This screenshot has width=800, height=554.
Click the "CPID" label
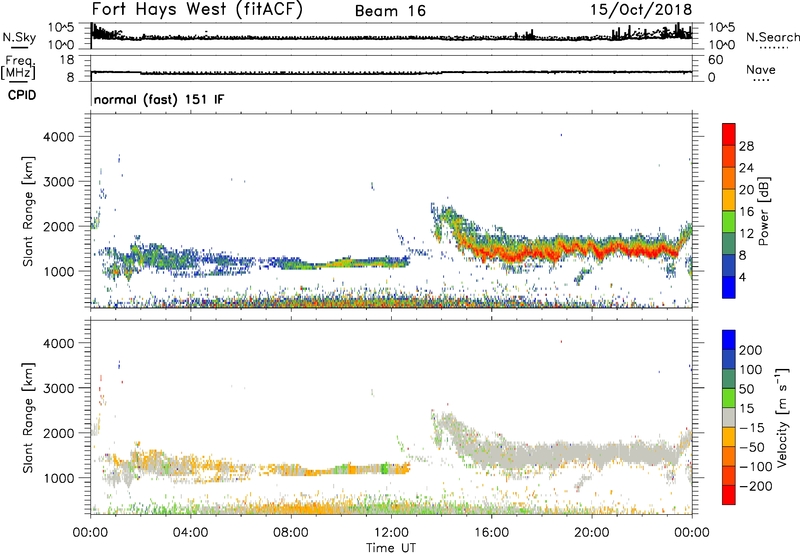(x=22, y=95)
